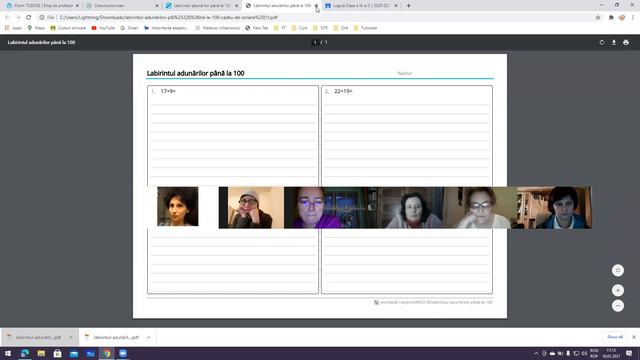Screen dimensions: 640x360
Task: Open a new browser tab
Action: pos(408,6)
